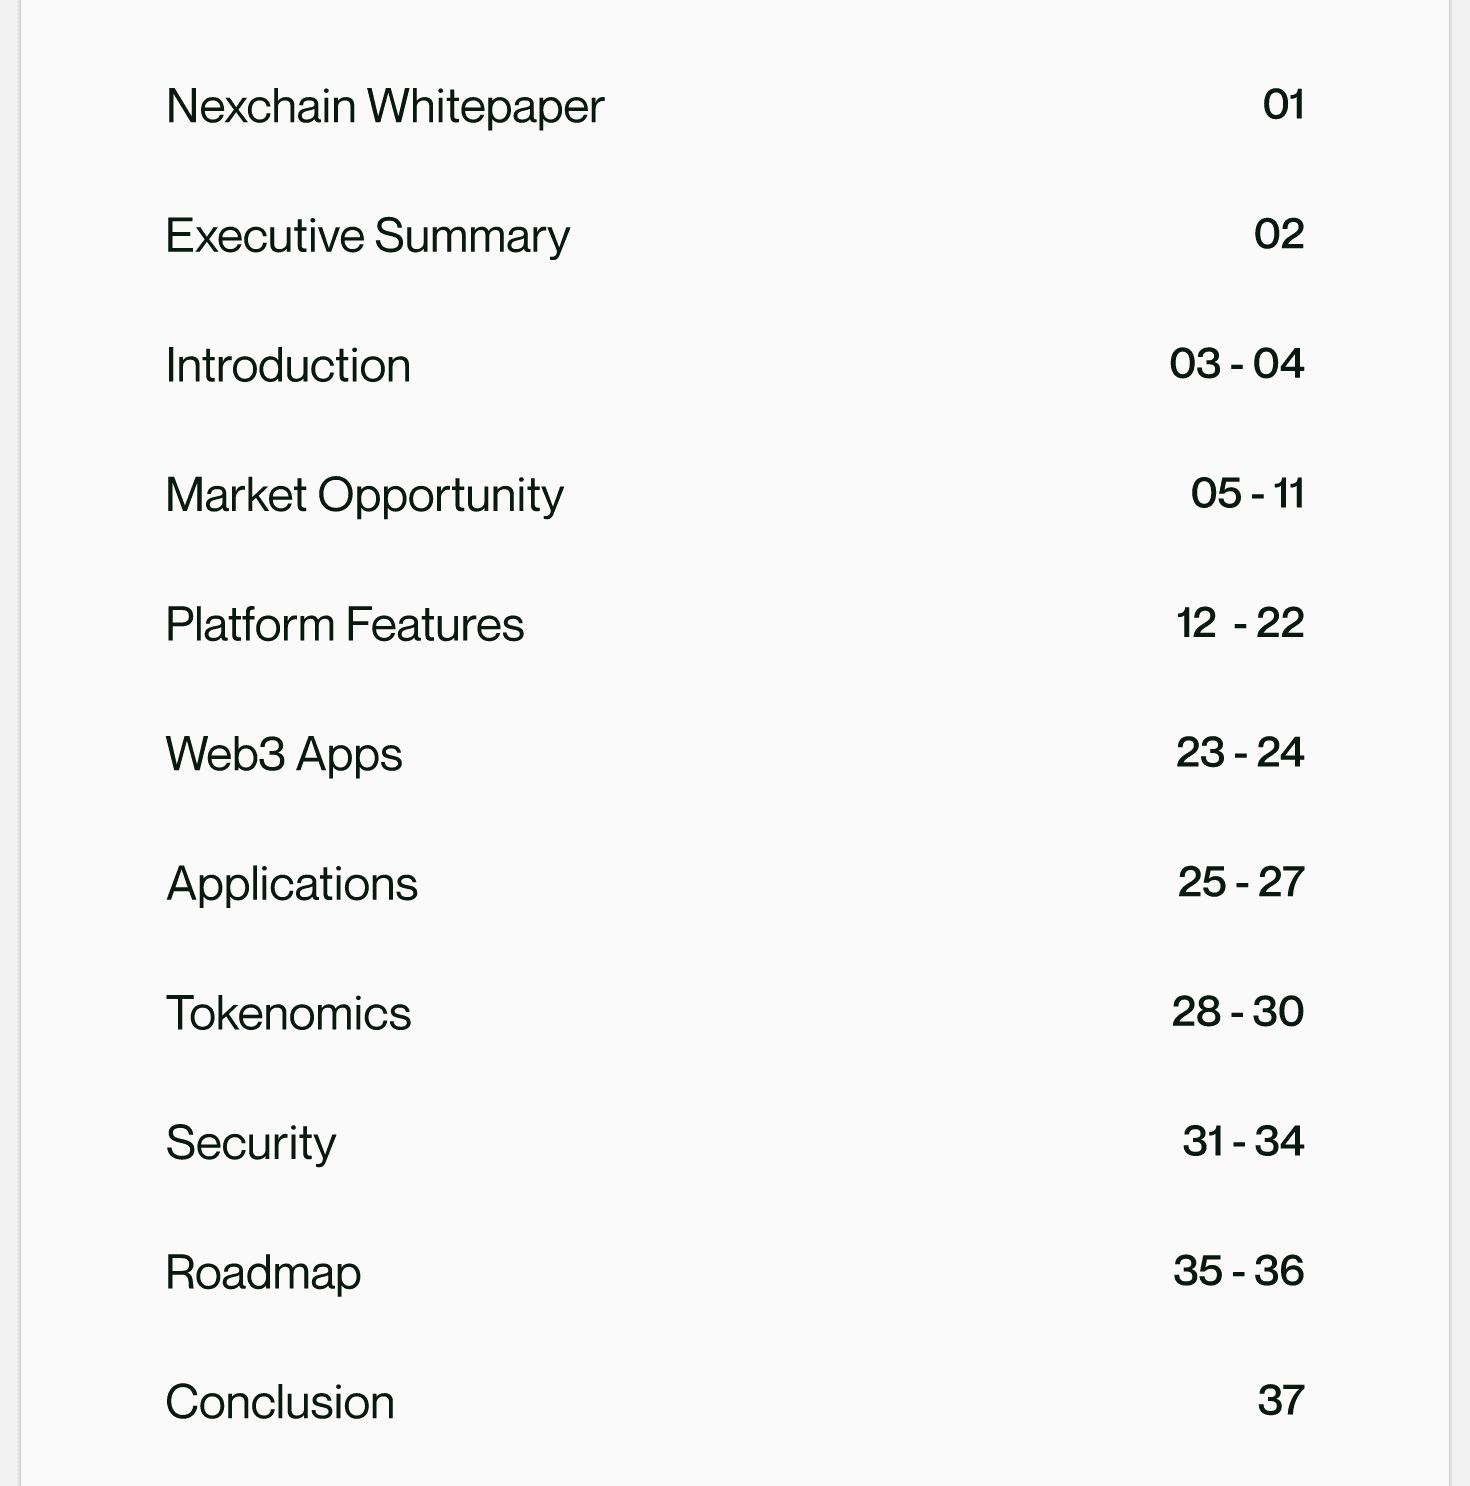The image size is (1470, 1486).
Task: Open the Introduction section link
Action: coord(288,365)
